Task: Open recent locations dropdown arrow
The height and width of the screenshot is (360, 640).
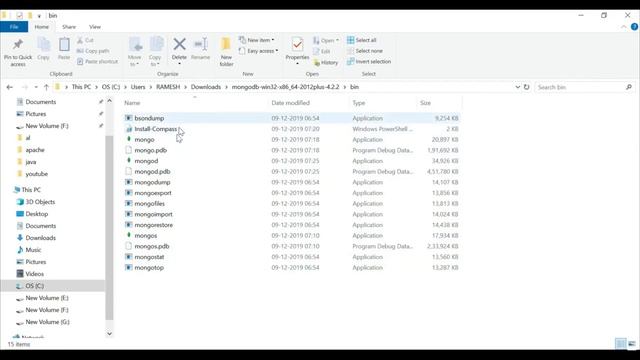Action: (x=36, y=87)
